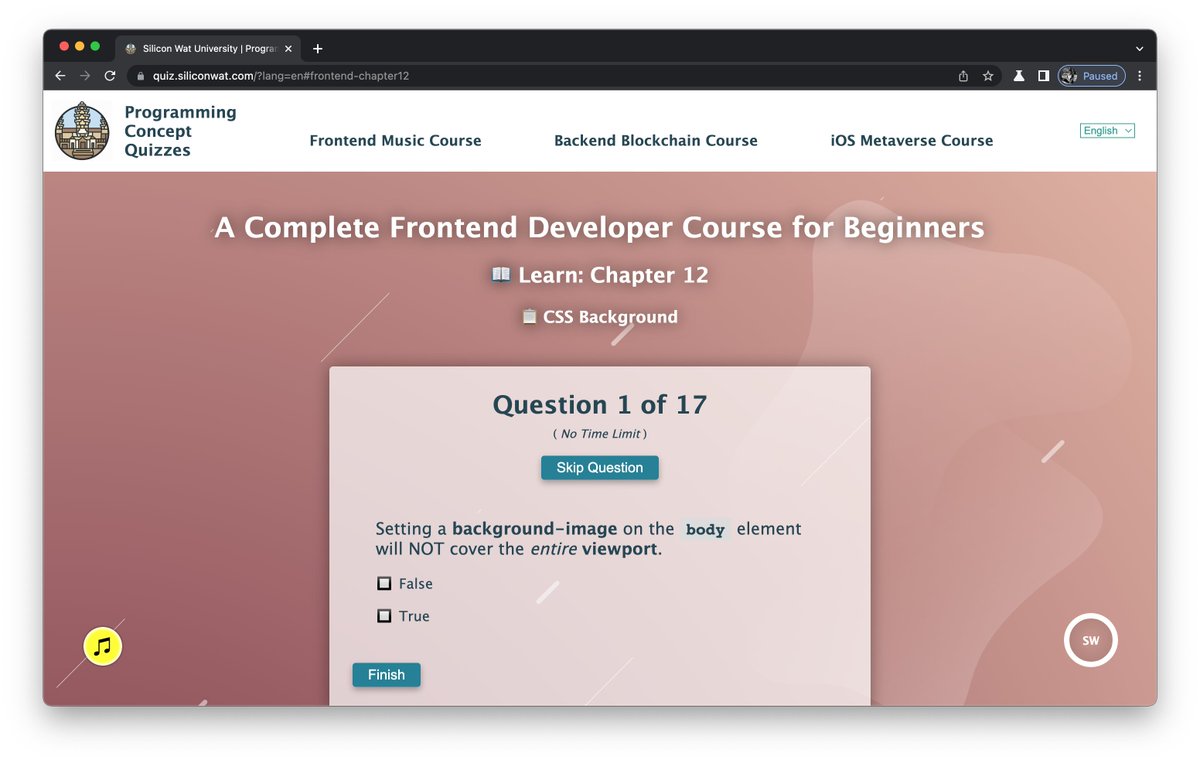The image size is (1200, 763).
Task: Click the yellow music note button
Action: pos(102,647)
